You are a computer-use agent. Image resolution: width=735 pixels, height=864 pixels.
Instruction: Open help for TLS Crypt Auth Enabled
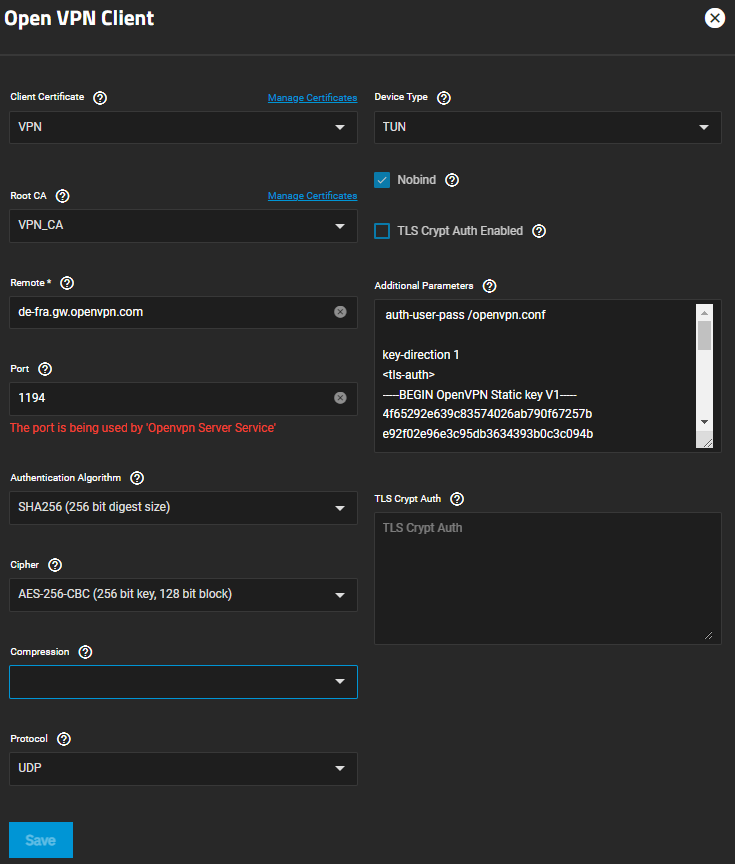539,231
